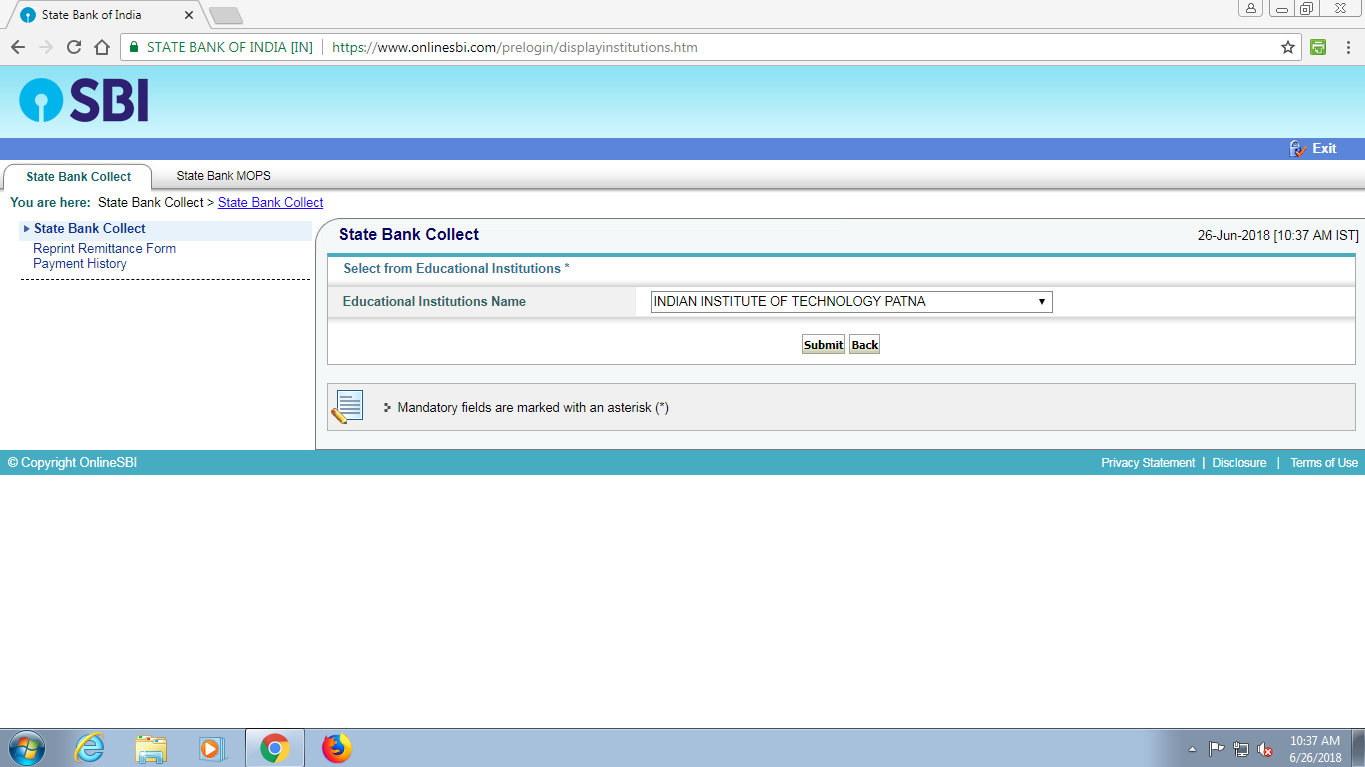Click Exit link text
1365x767 pixels.
click(x=1324, y=148)
